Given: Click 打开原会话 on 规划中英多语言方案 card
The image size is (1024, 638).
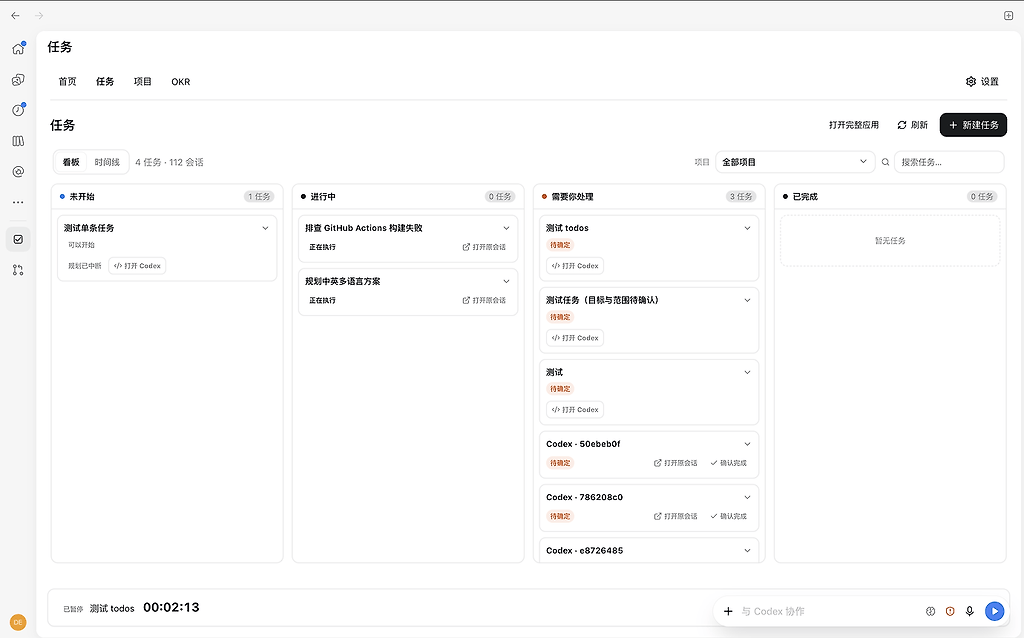Looking at the screenshot, I should tap(484, 300).
